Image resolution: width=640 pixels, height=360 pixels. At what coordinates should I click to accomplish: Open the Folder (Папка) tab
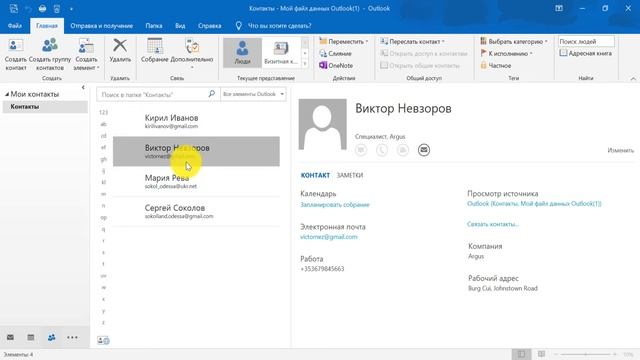click(154, 26)
